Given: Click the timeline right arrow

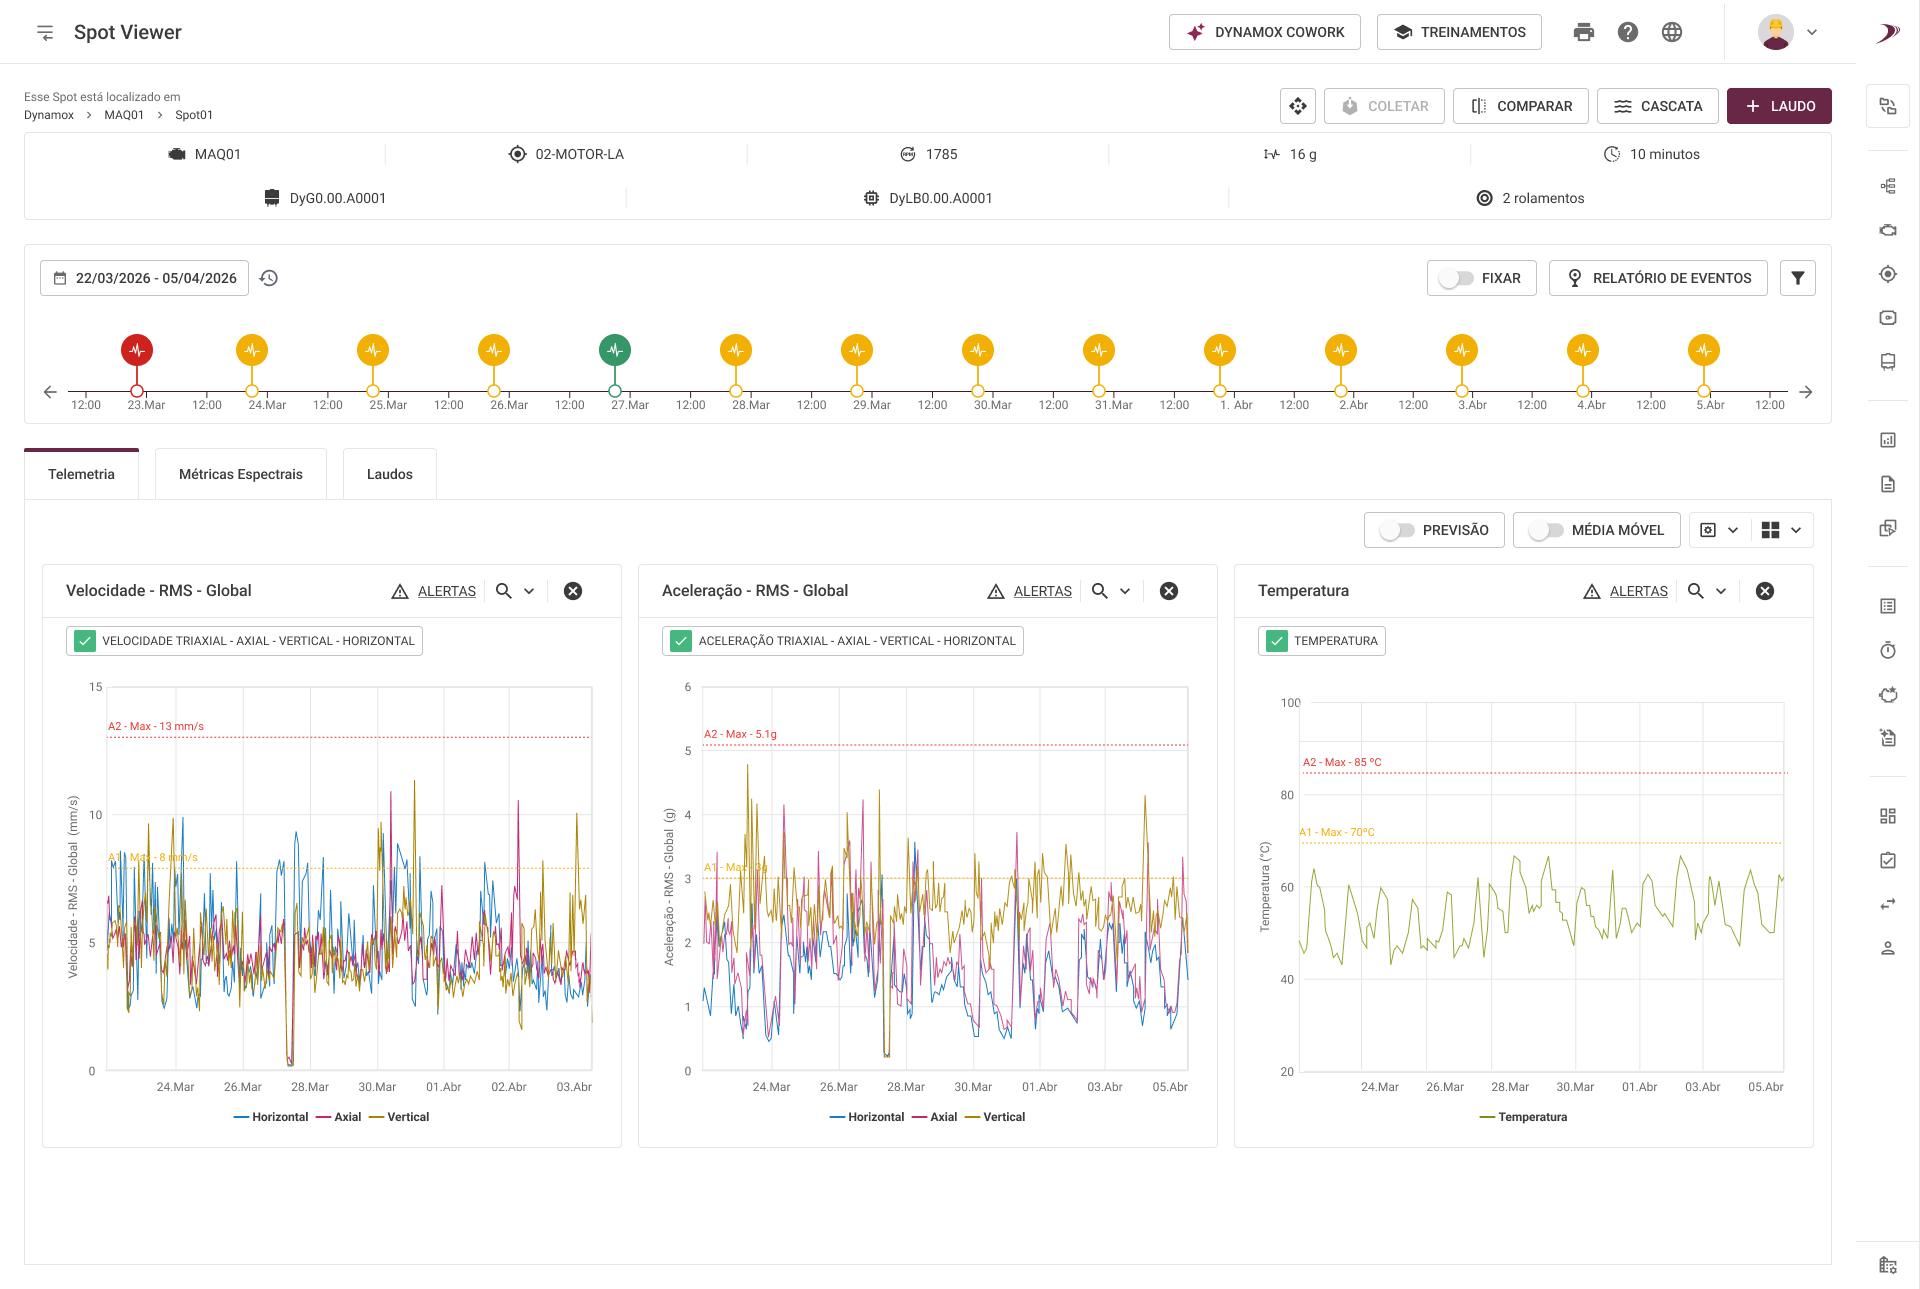Looking at the screenshot, I should [1806, 392].
